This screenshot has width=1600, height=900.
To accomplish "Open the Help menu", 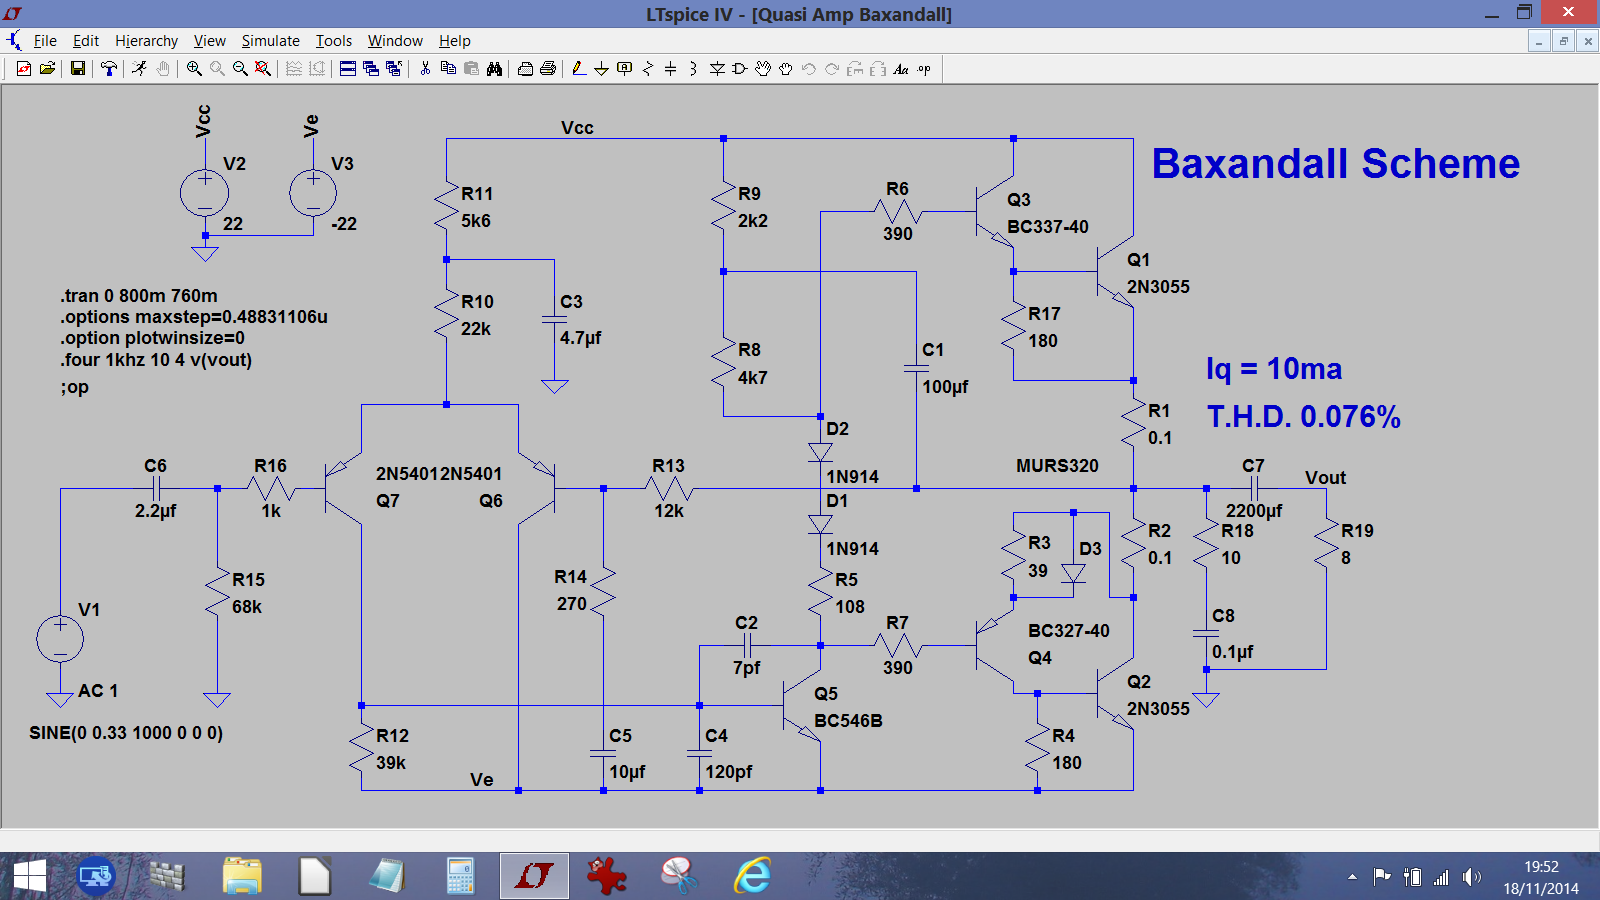I will pyautogui.click(x=454, y=41).
